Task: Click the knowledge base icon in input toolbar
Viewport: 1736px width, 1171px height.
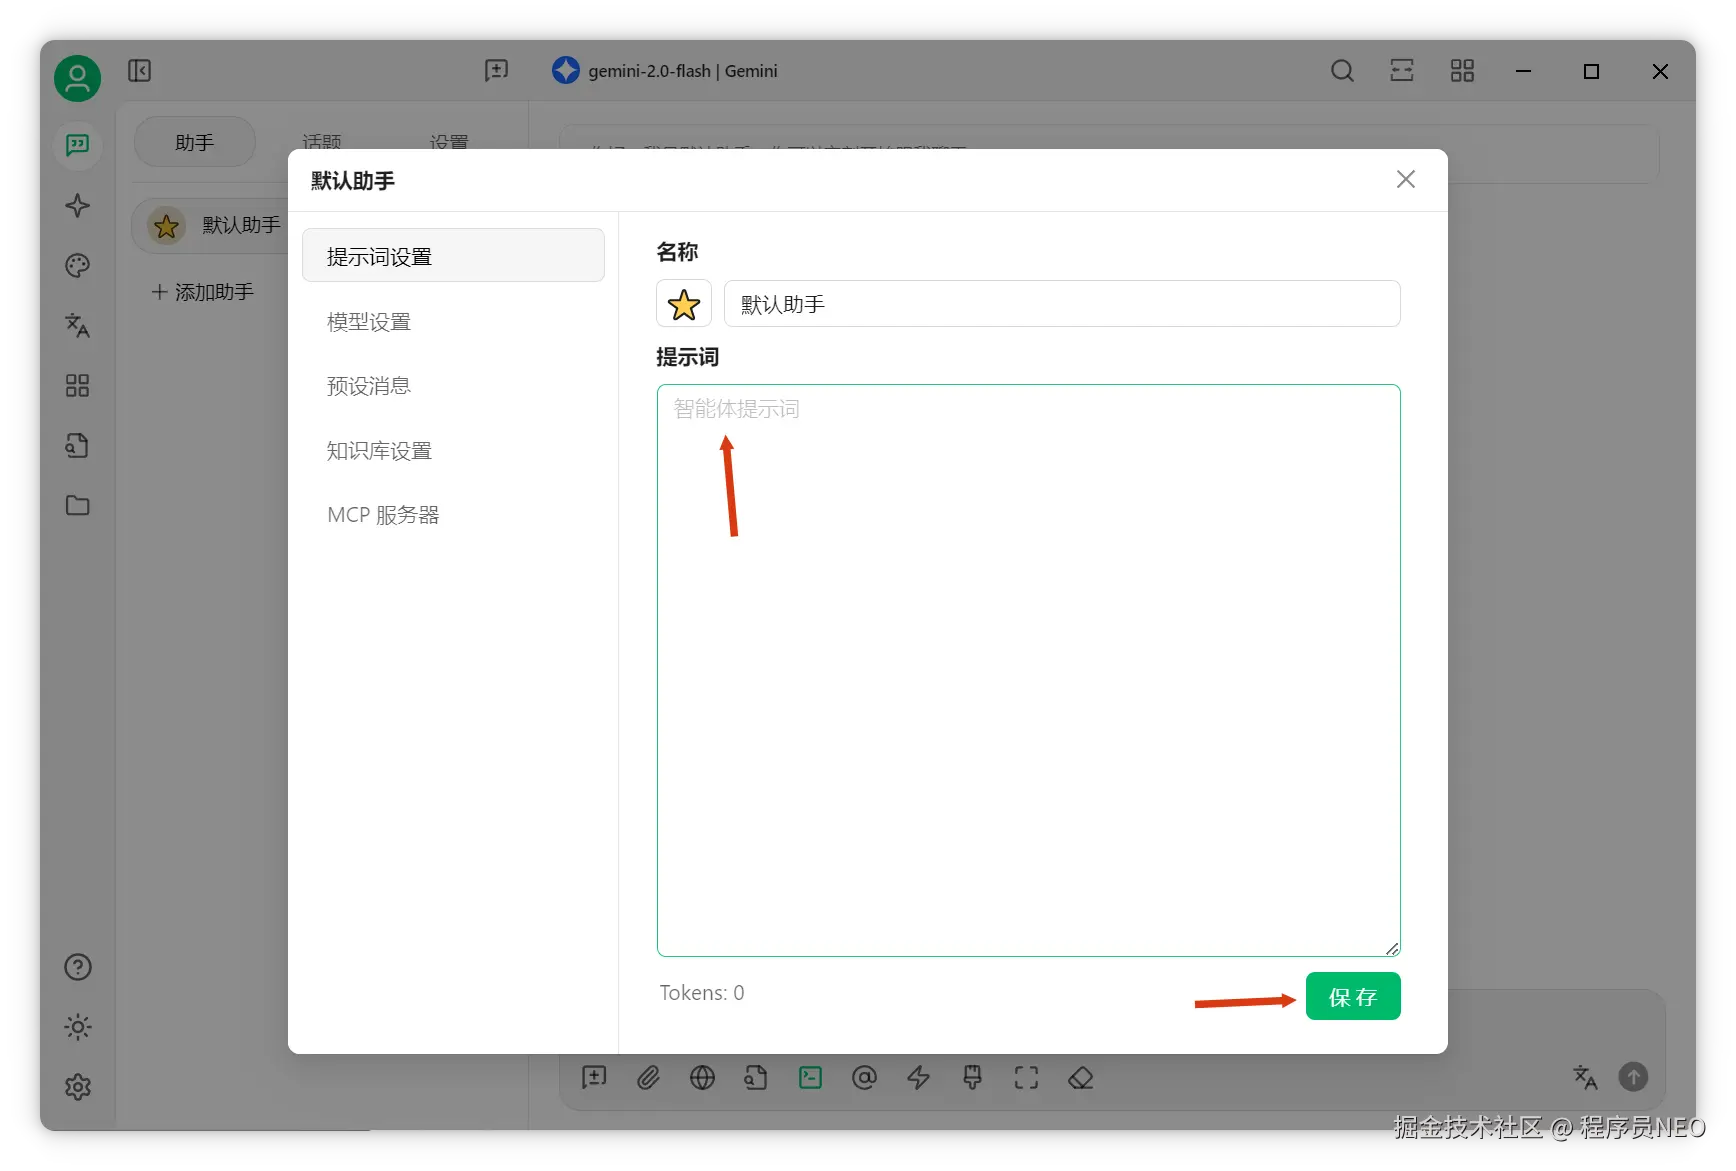Action: [756, 1077]
